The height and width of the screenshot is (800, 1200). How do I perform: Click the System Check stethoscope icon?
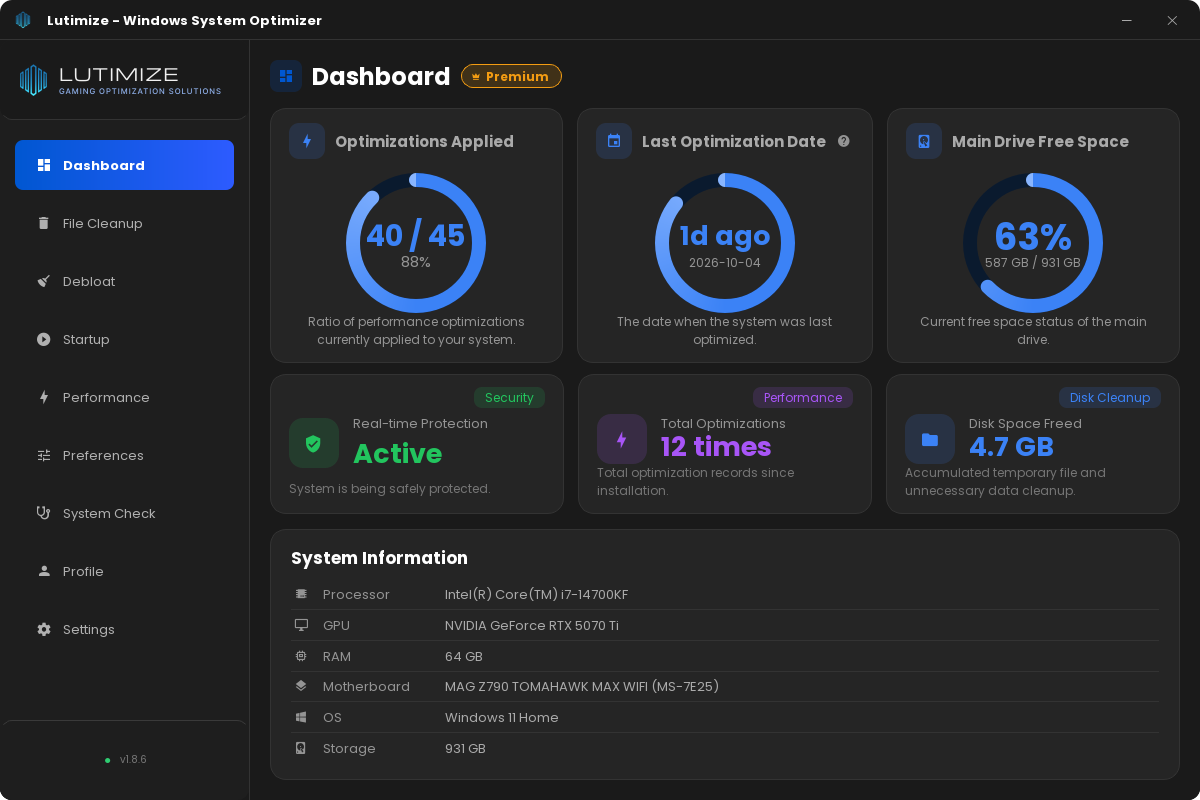pos(44,513)
